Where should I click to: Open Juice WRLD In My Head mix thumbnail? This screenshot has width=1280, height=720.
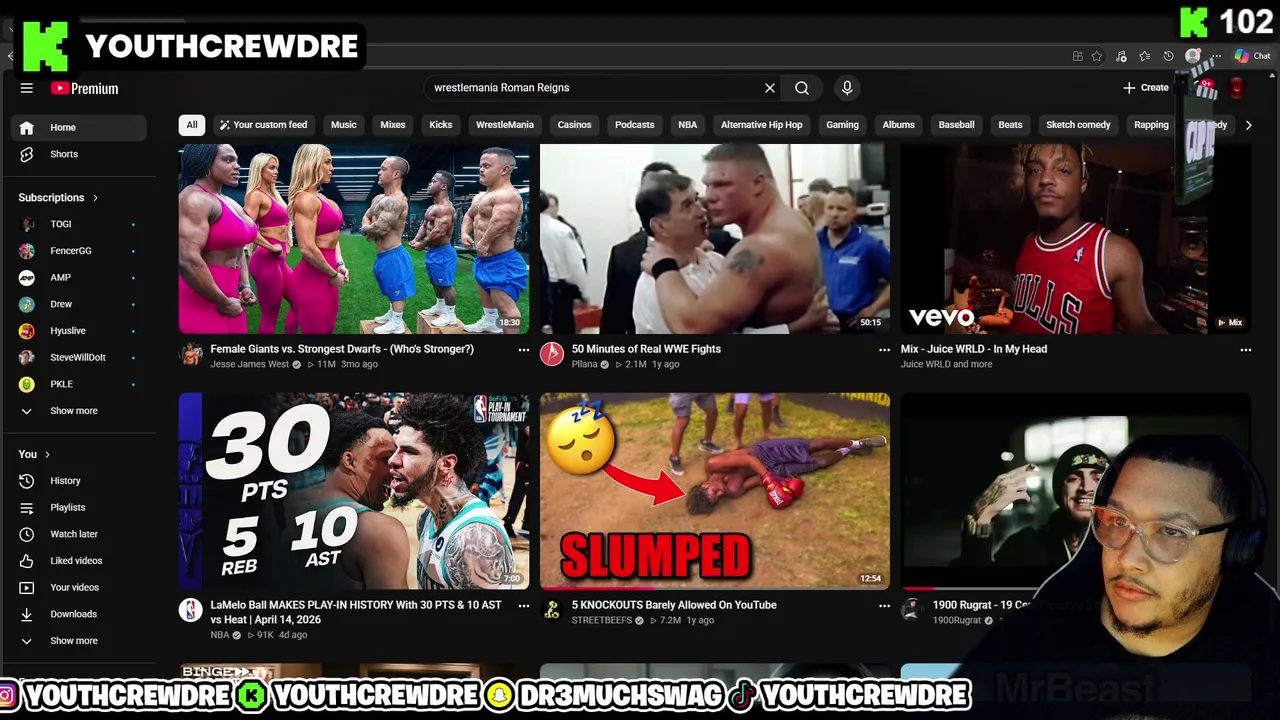pyautogui.click(x=1076, y=238)
